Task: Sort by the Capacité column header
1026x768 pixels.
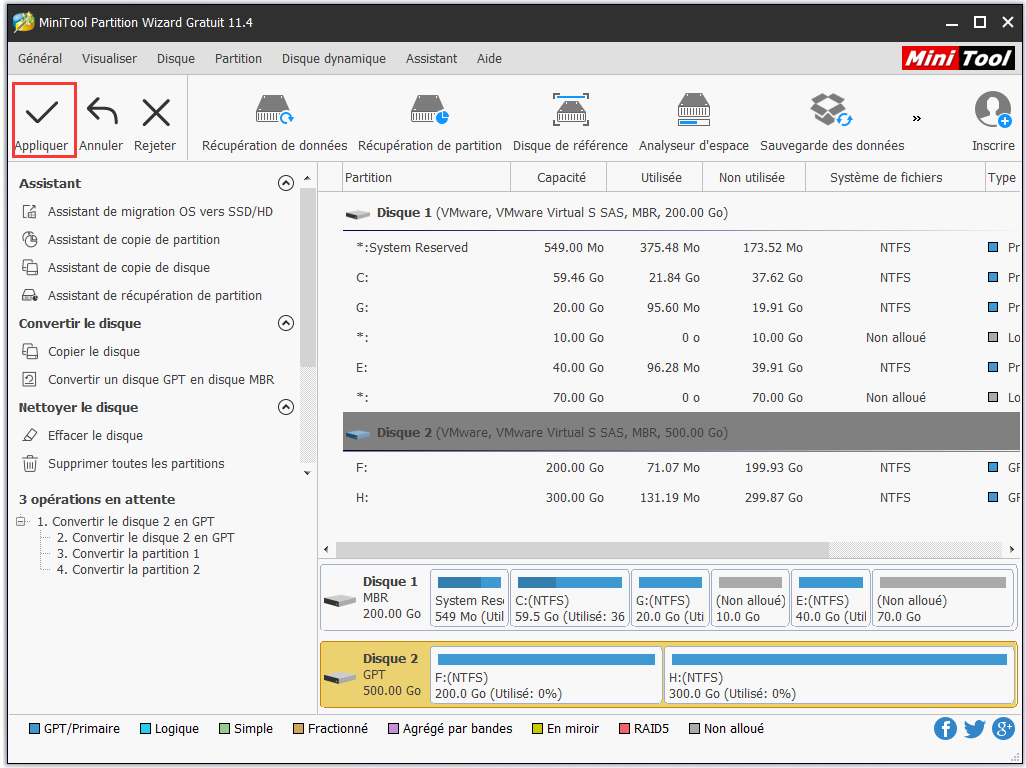Action: point(559,177)
